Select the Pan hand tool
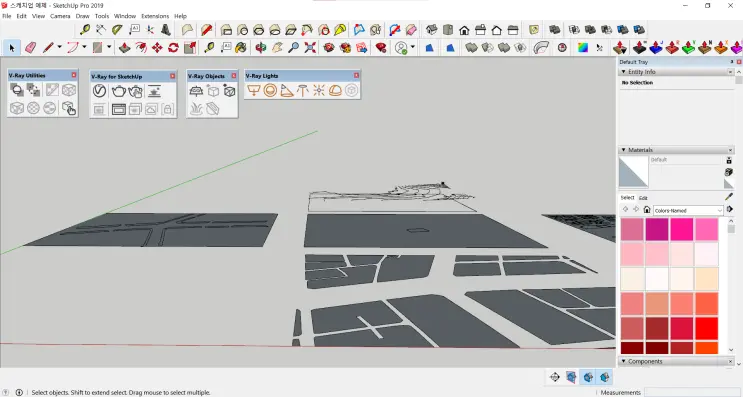This screenshot has height=397, width=743. coord(277,48)
